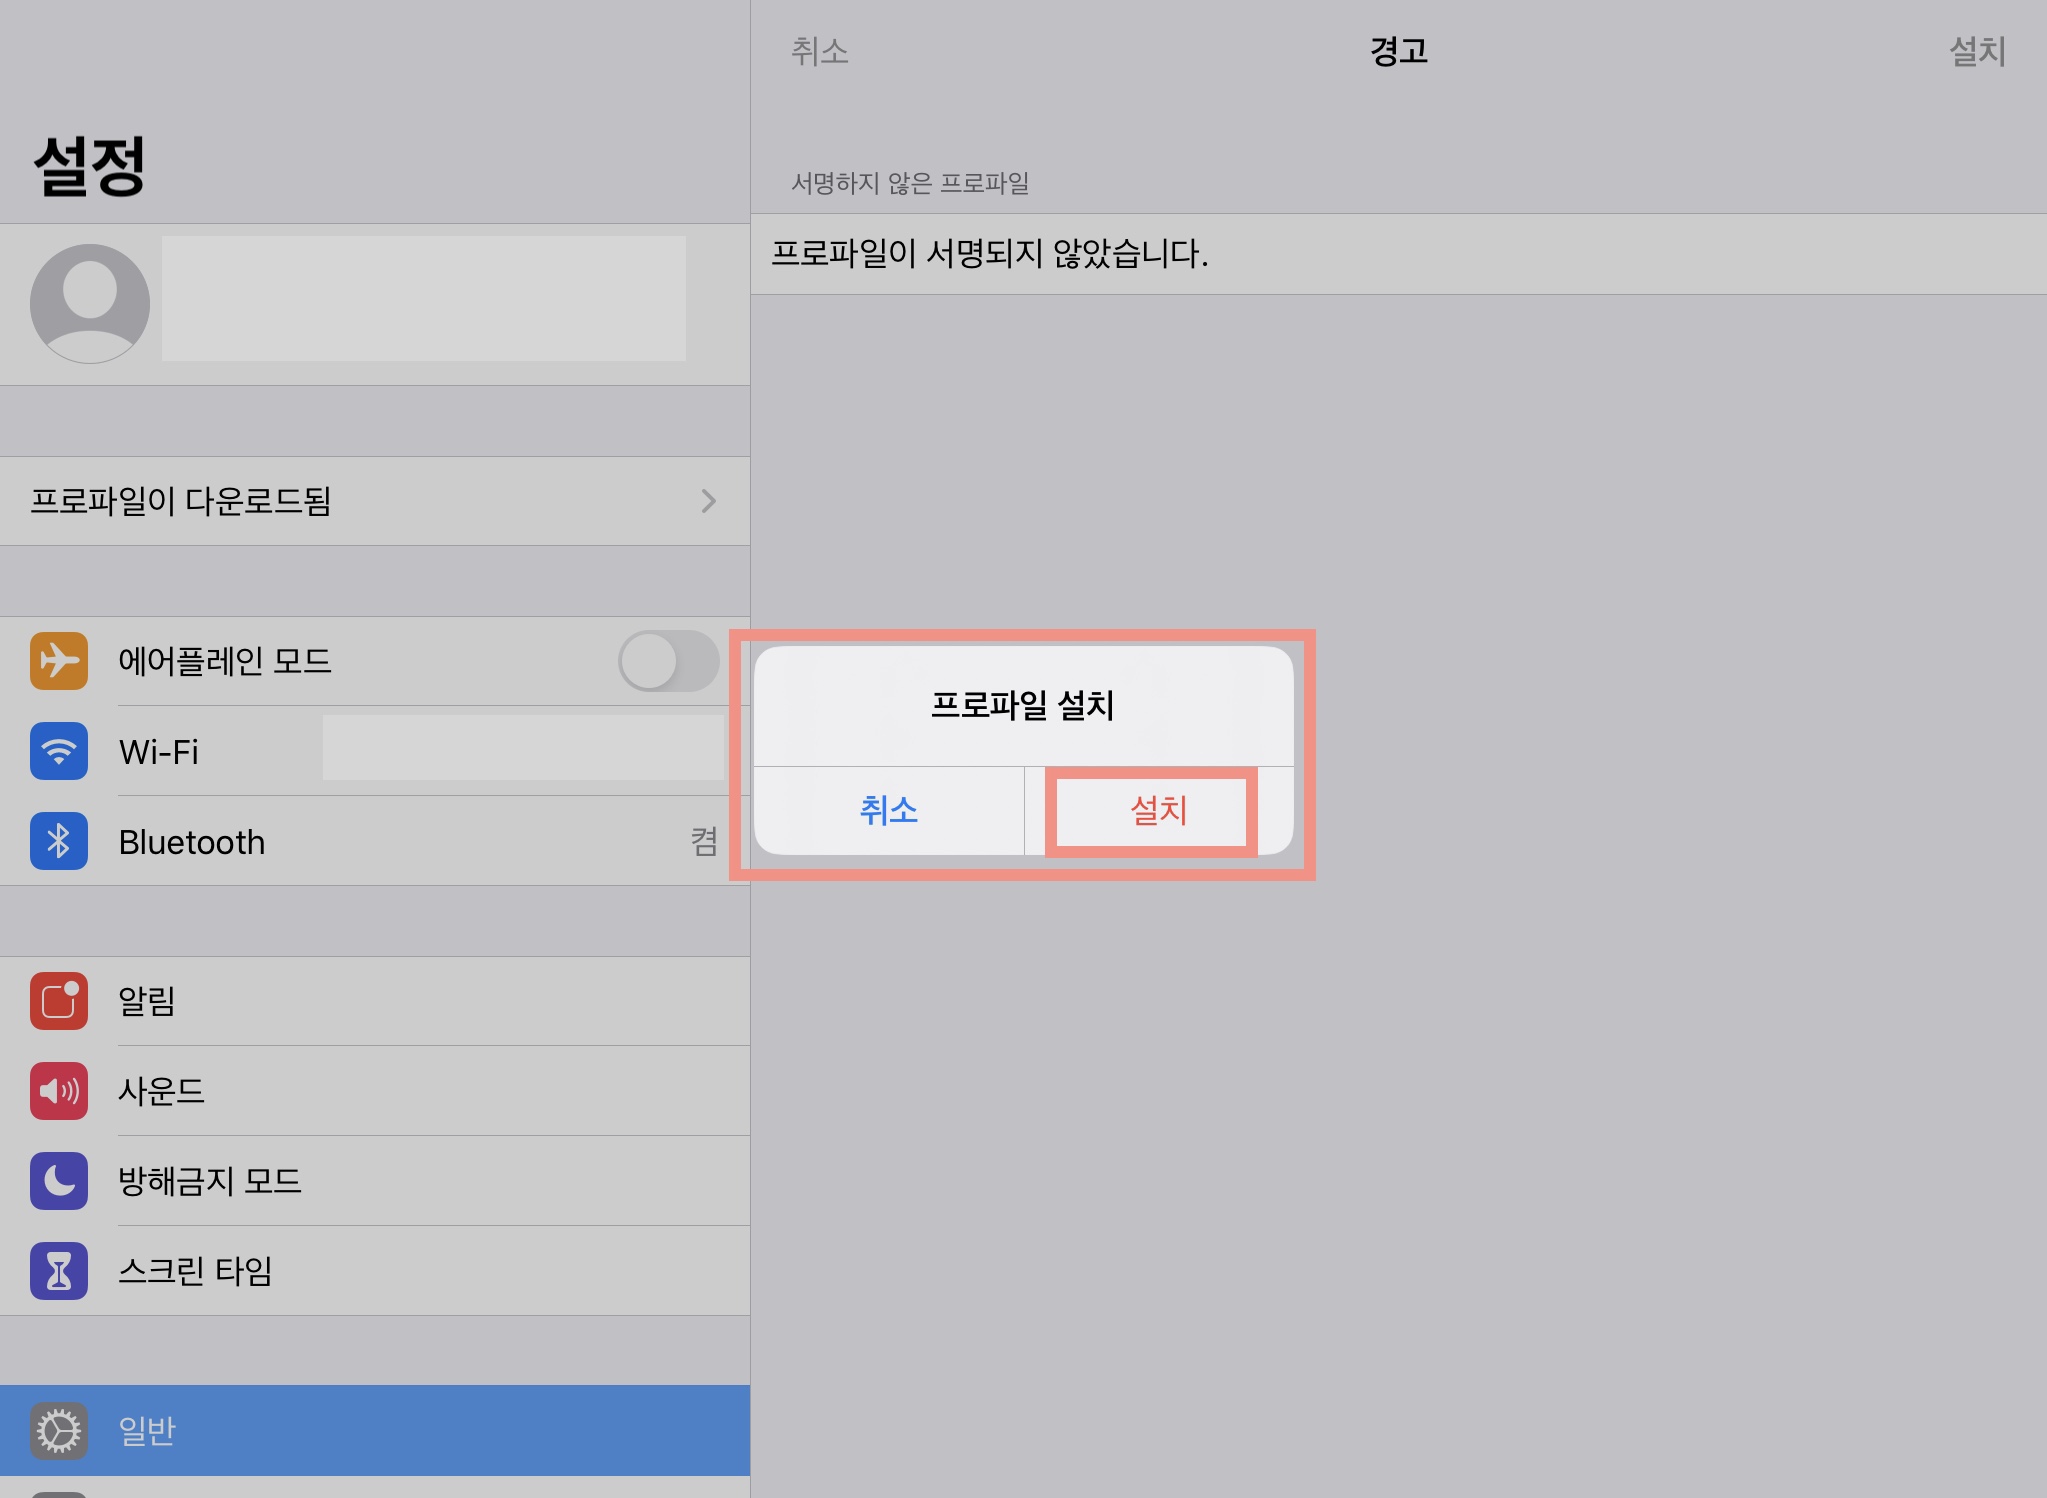Tap 취소 in the top navigation bar
This screenshot has height=1498, width=2047.
819,51
